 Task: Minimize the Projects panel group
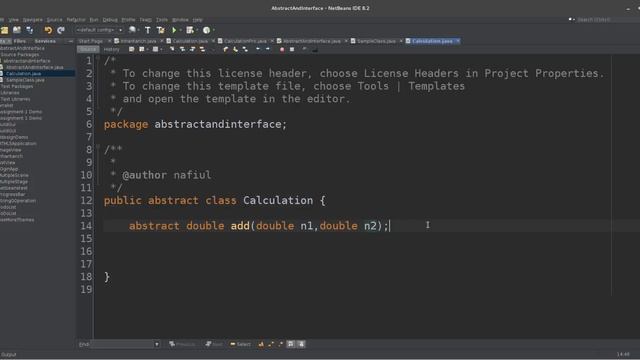[71, 41]
